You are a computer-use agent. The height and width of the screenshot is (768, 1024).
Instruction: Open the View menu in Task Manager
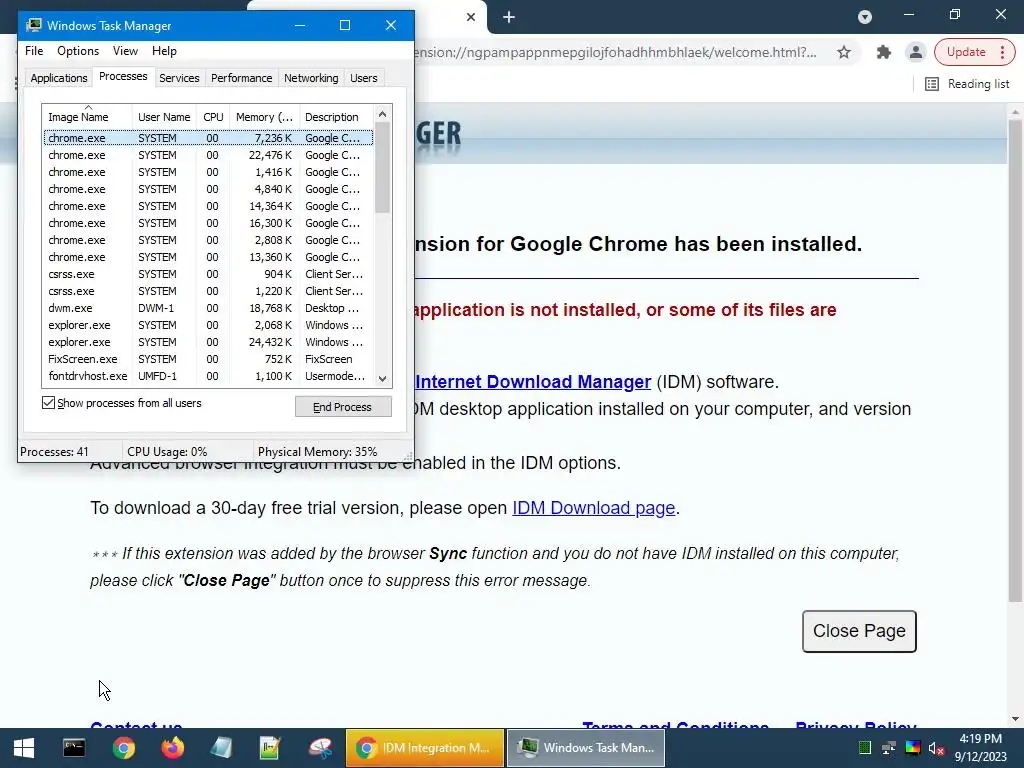[125, 51]
